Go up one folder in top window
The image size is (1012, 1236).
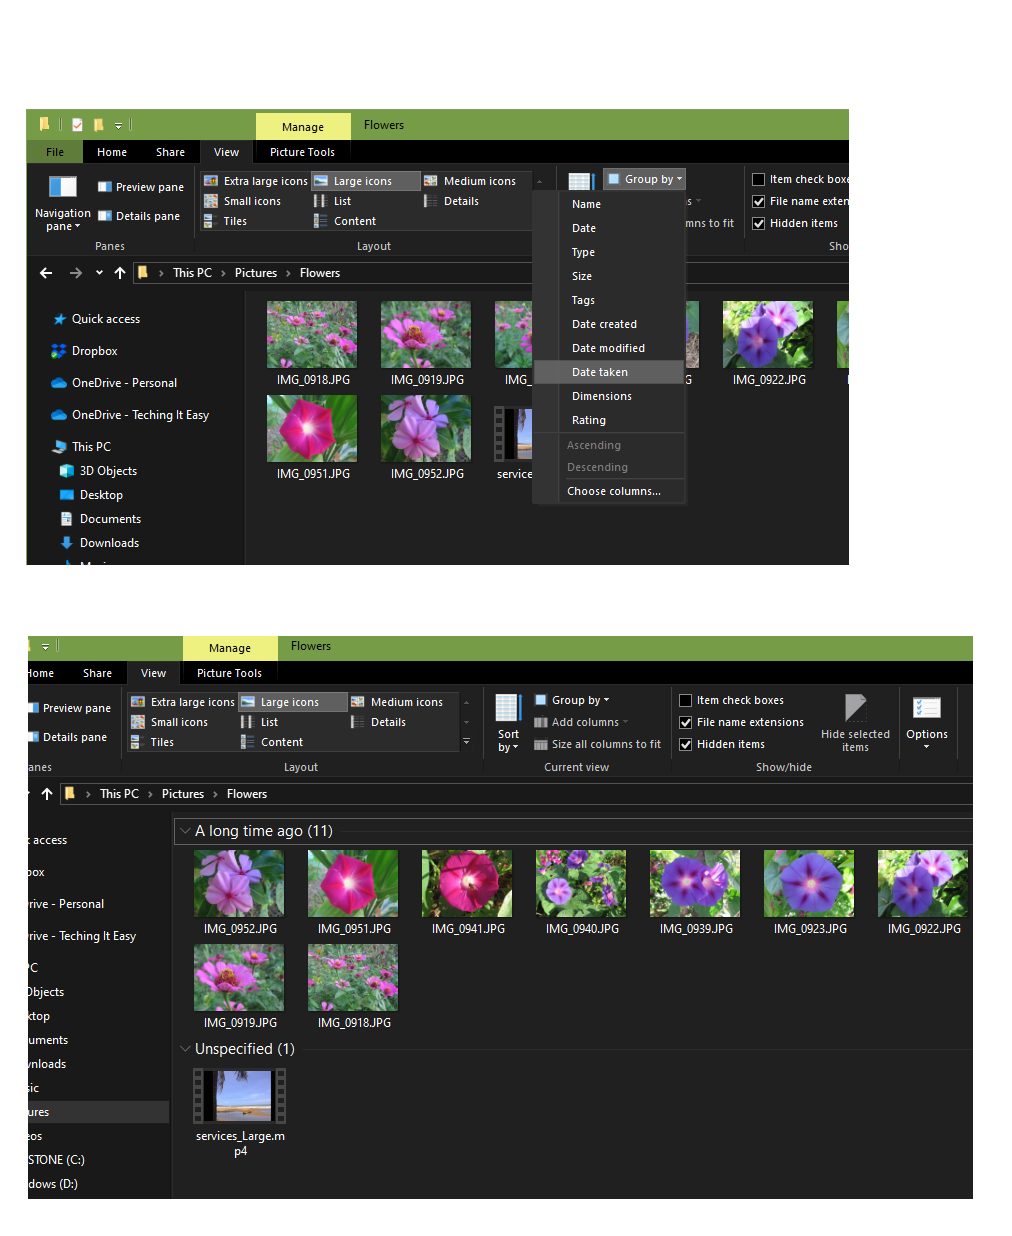click(x=120, y=273)
